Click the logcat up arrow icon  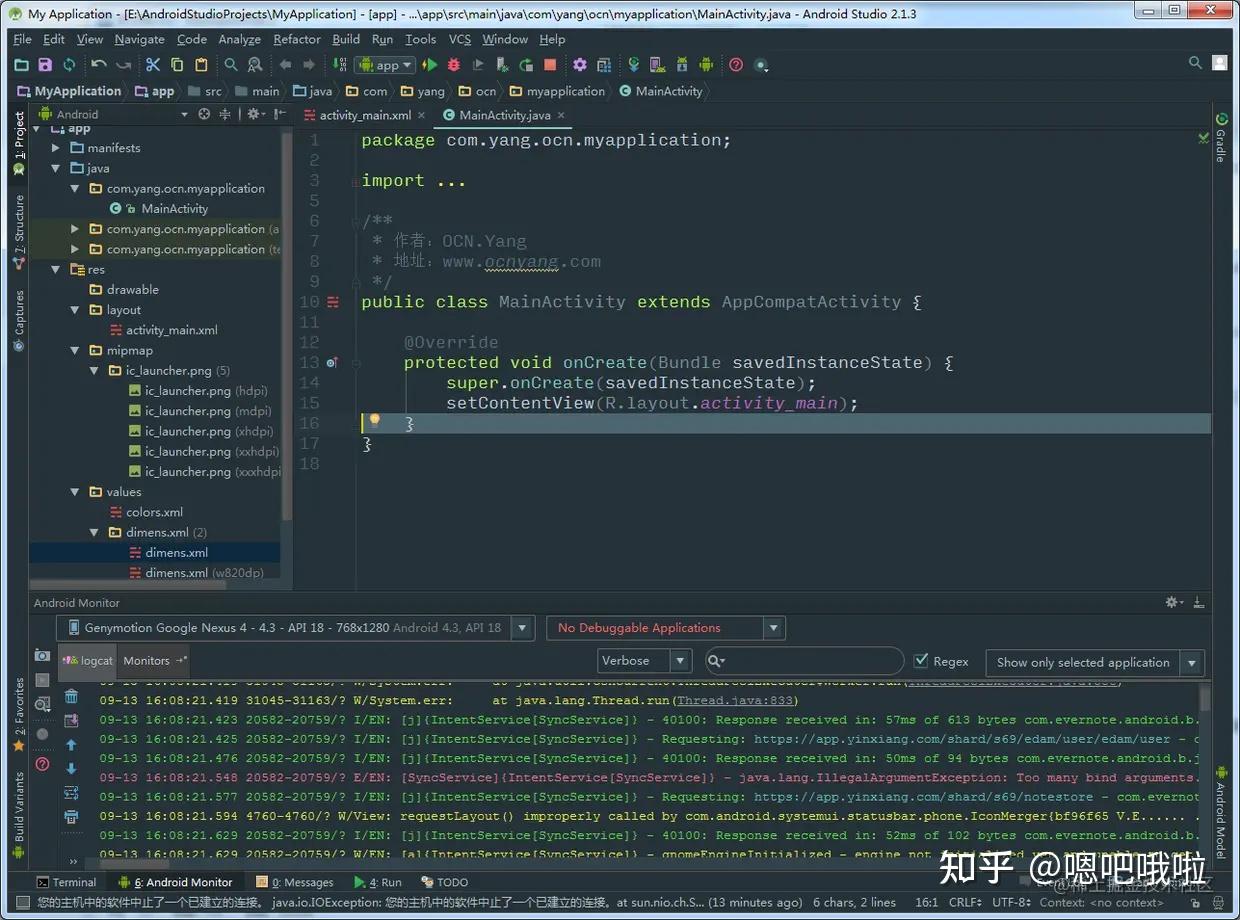71,745
